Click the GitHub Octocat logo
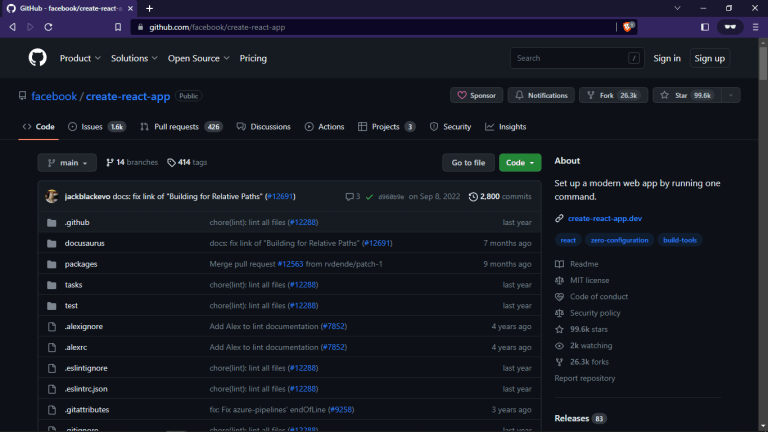 point(37,58)
